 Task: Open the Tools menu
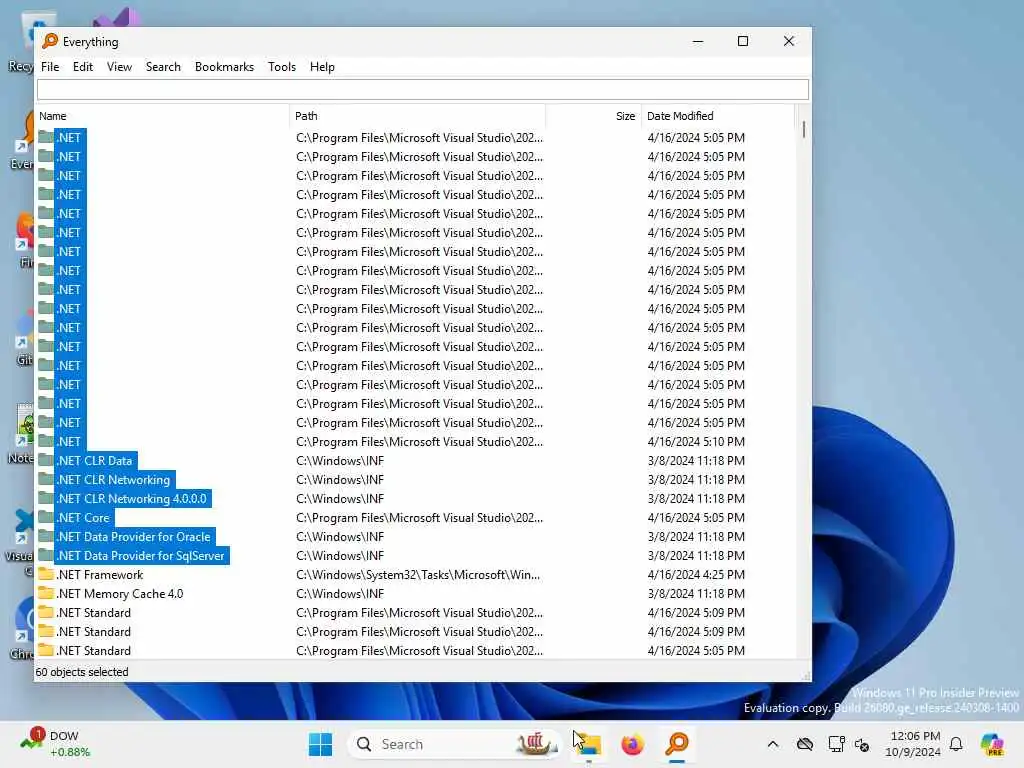coord(281,67)
